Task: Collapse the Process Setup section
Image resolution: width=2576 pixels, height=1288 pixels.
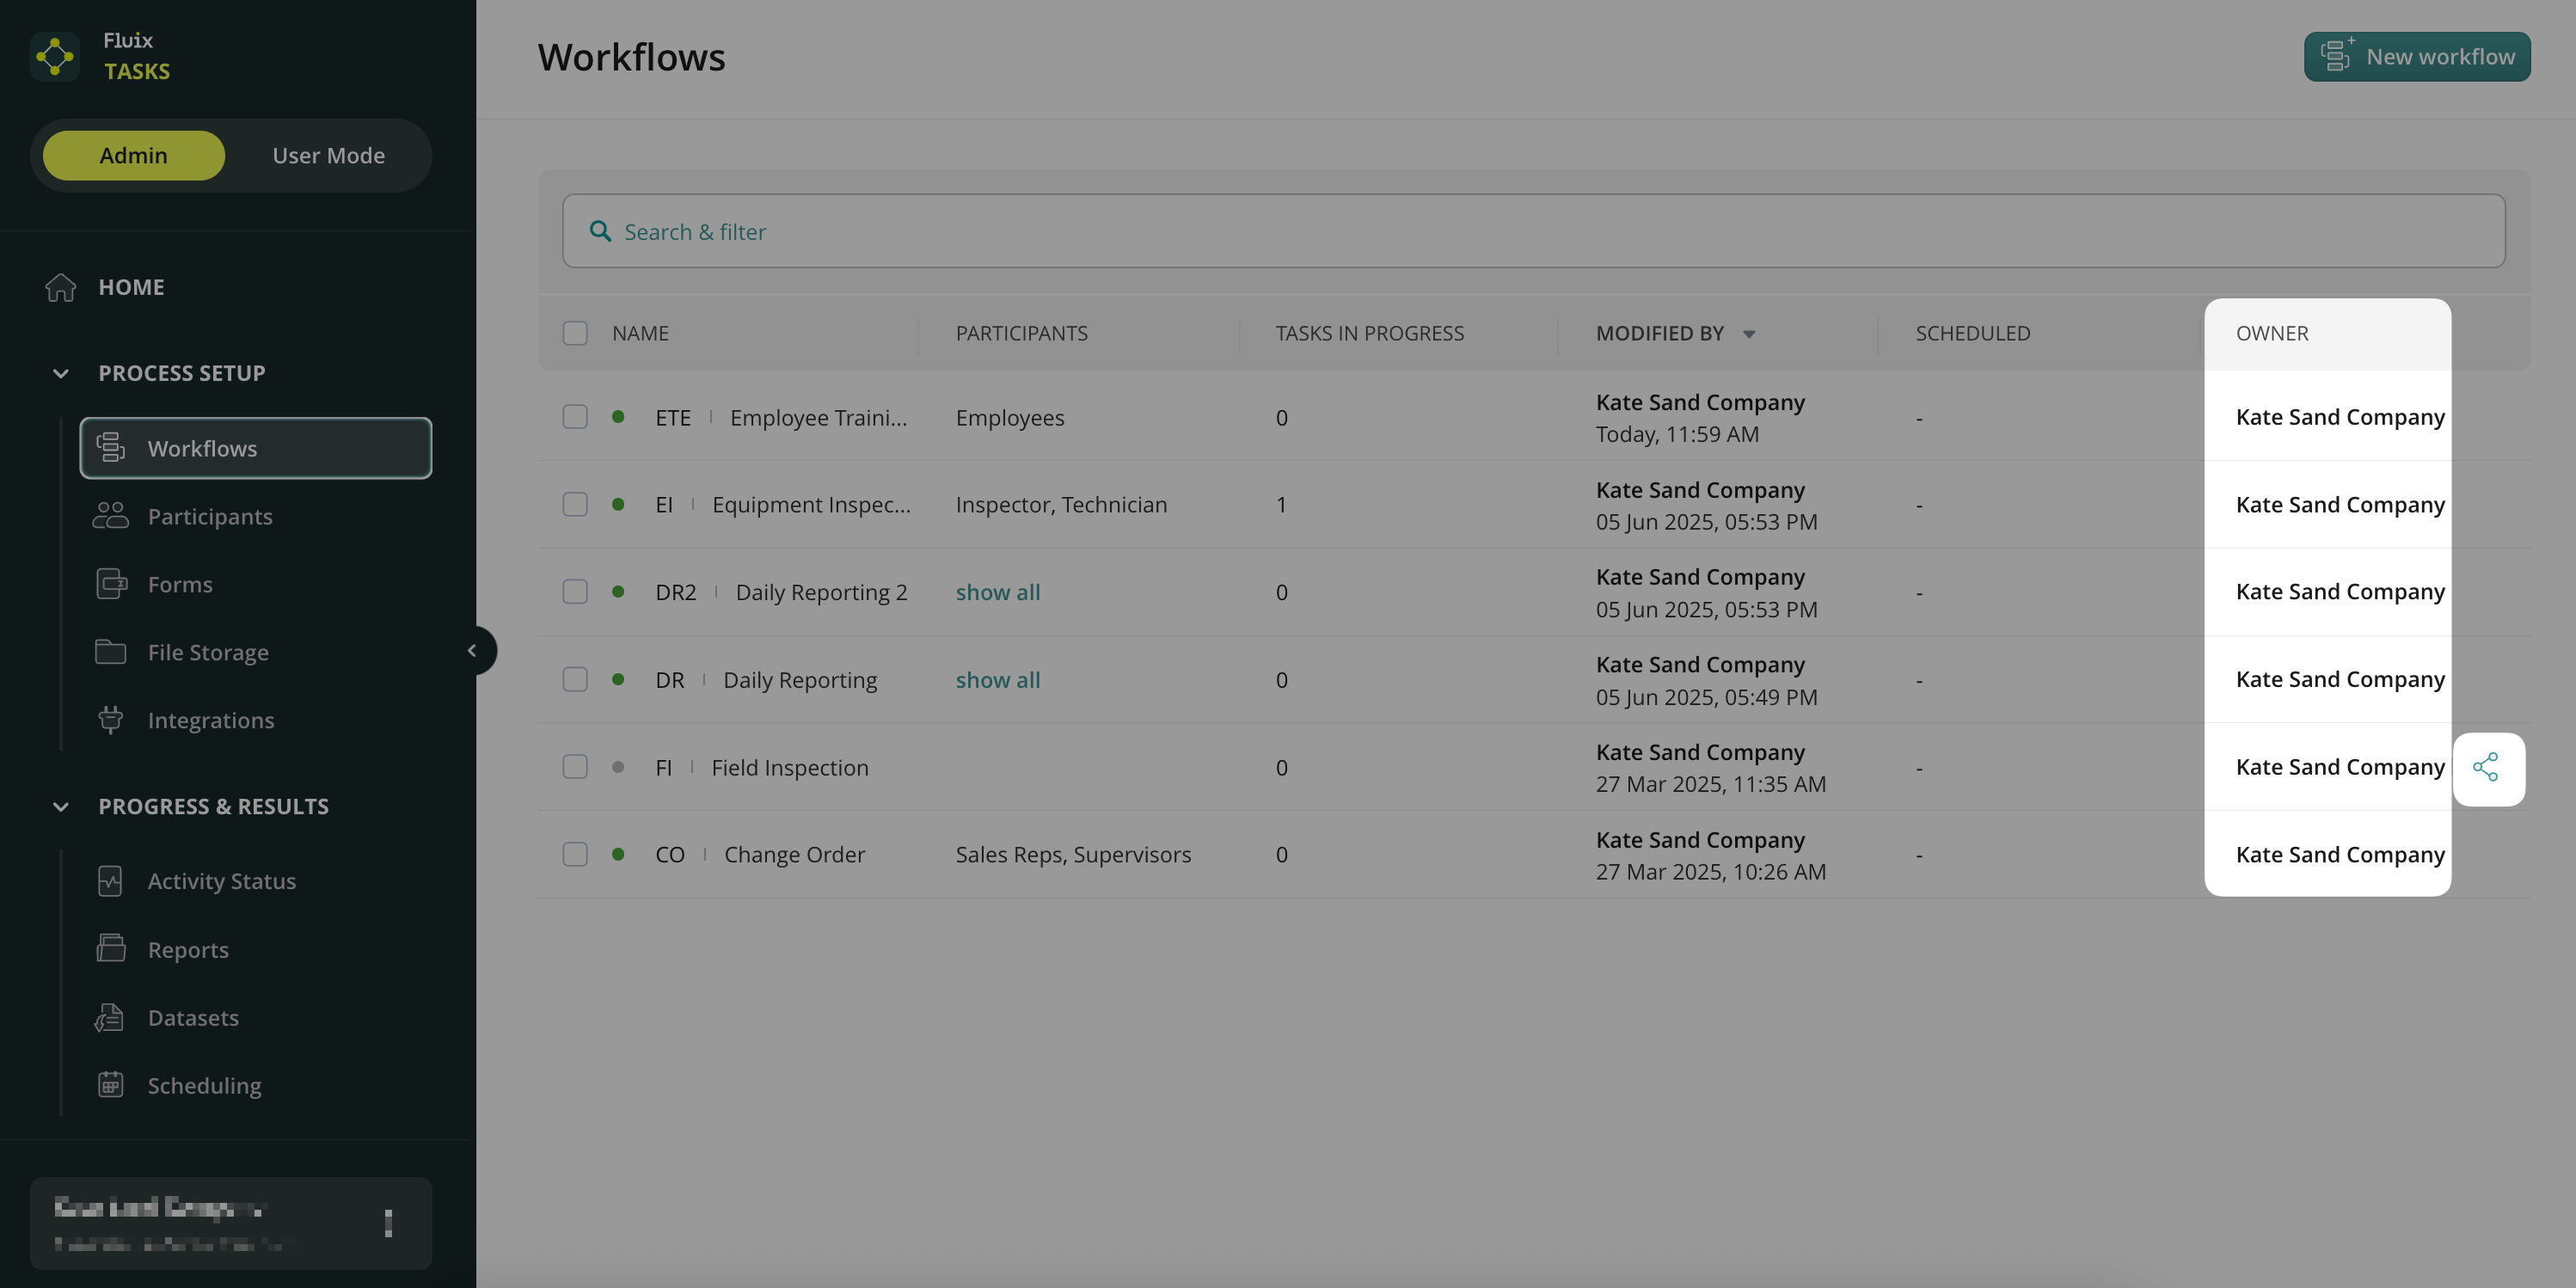Action: (61, 373)
